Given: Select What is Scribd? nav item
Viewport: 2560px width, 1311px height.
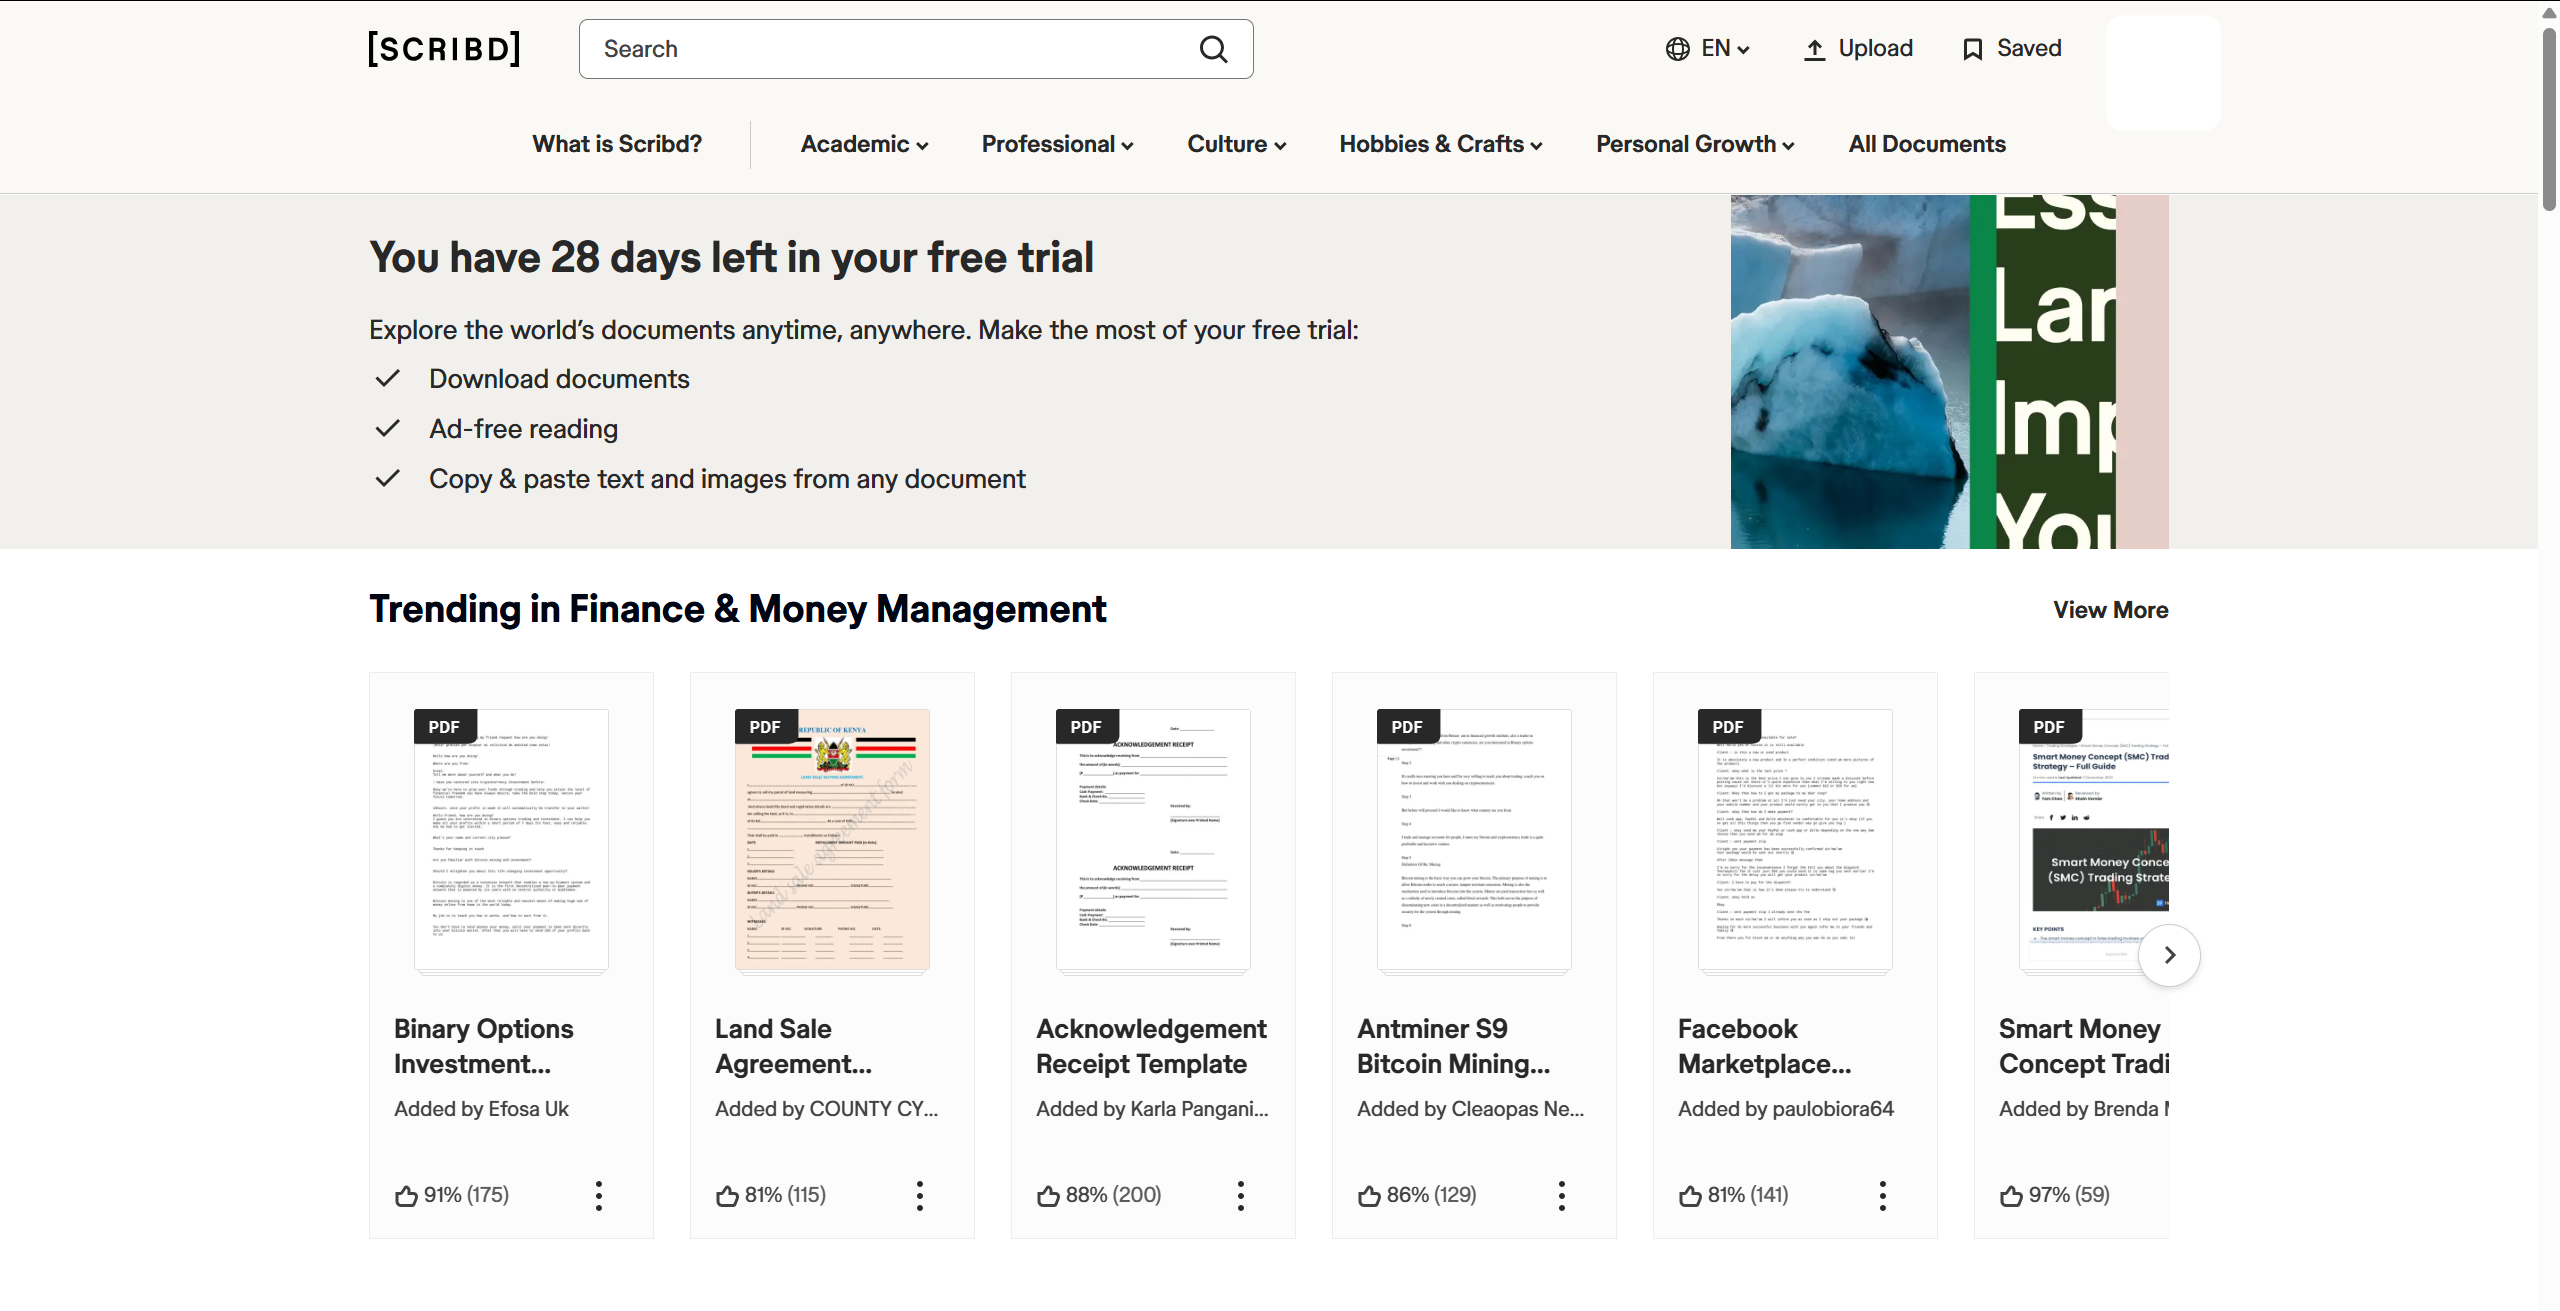Looking at the screenshot, I should point(617,144).
